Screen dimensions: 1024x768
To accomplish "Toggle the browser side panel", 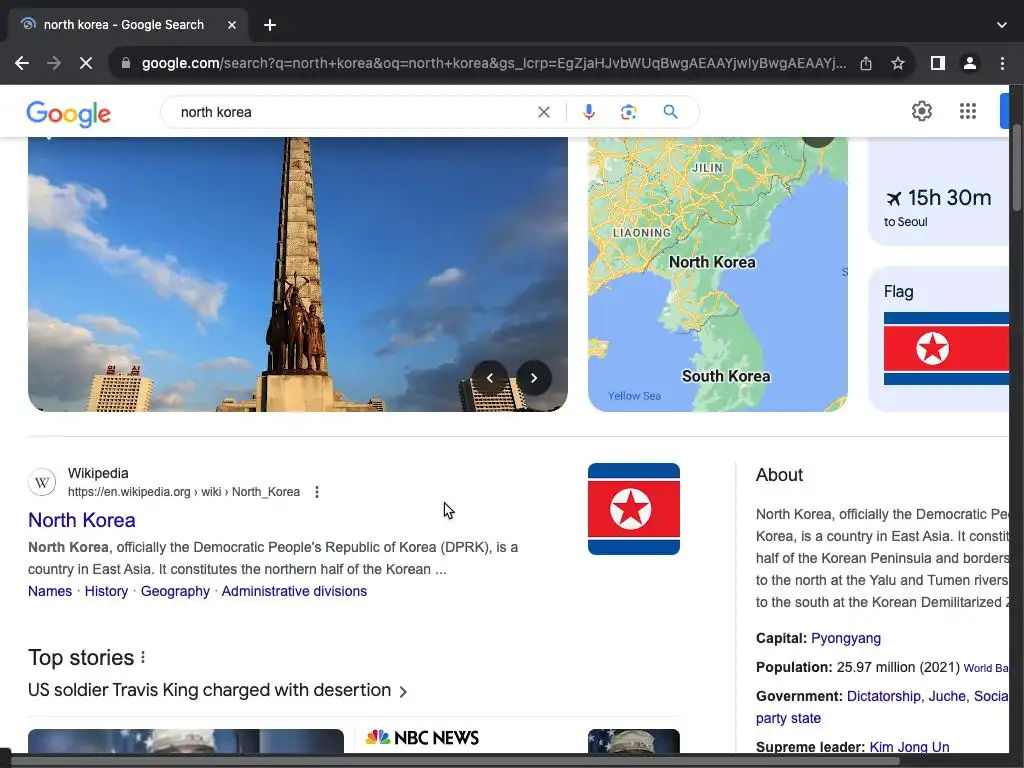I will [938, 63].
